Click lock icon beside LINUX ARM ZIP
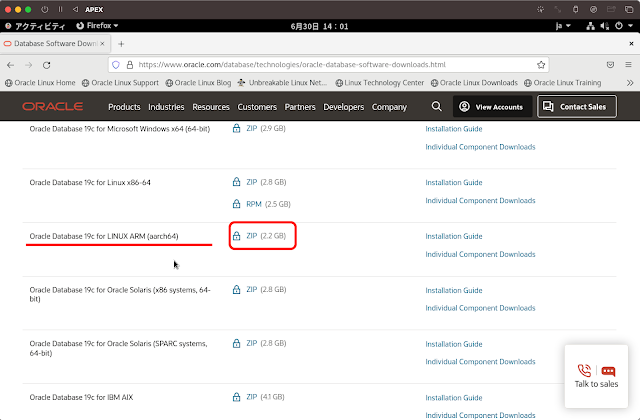This screenshot has width=640, height=420. coord(236,236)
